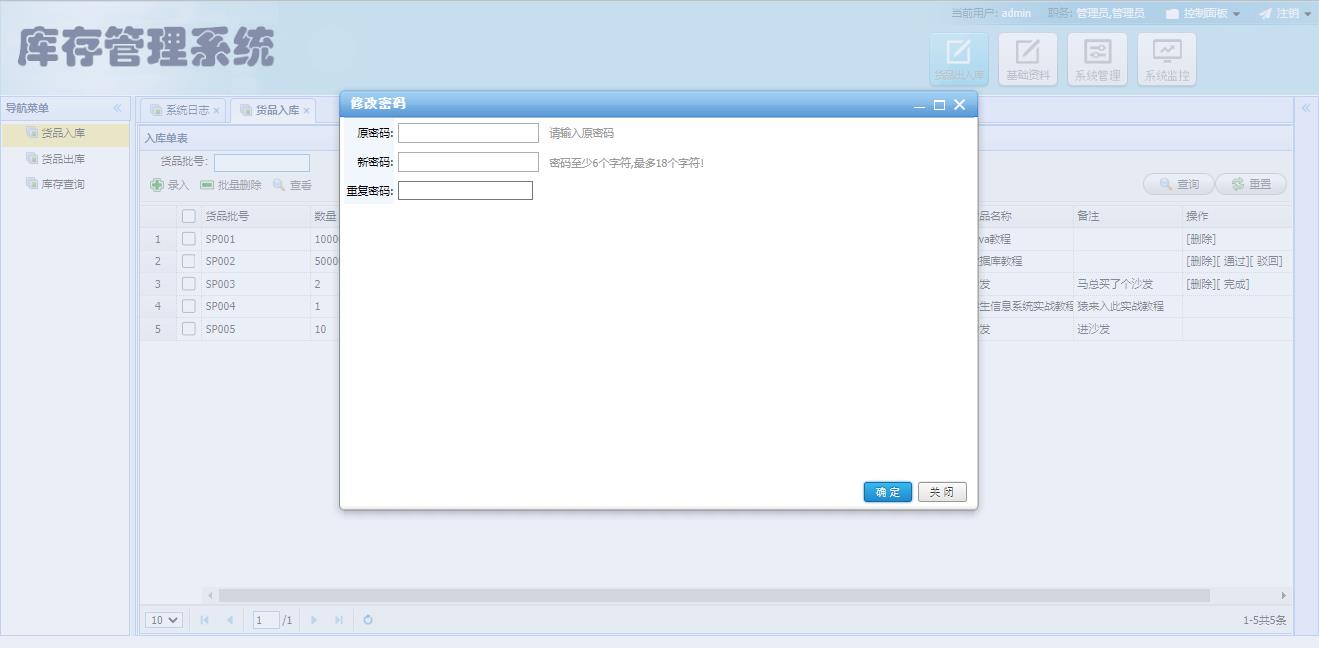Go to the first page of the grid

point(204,620)
